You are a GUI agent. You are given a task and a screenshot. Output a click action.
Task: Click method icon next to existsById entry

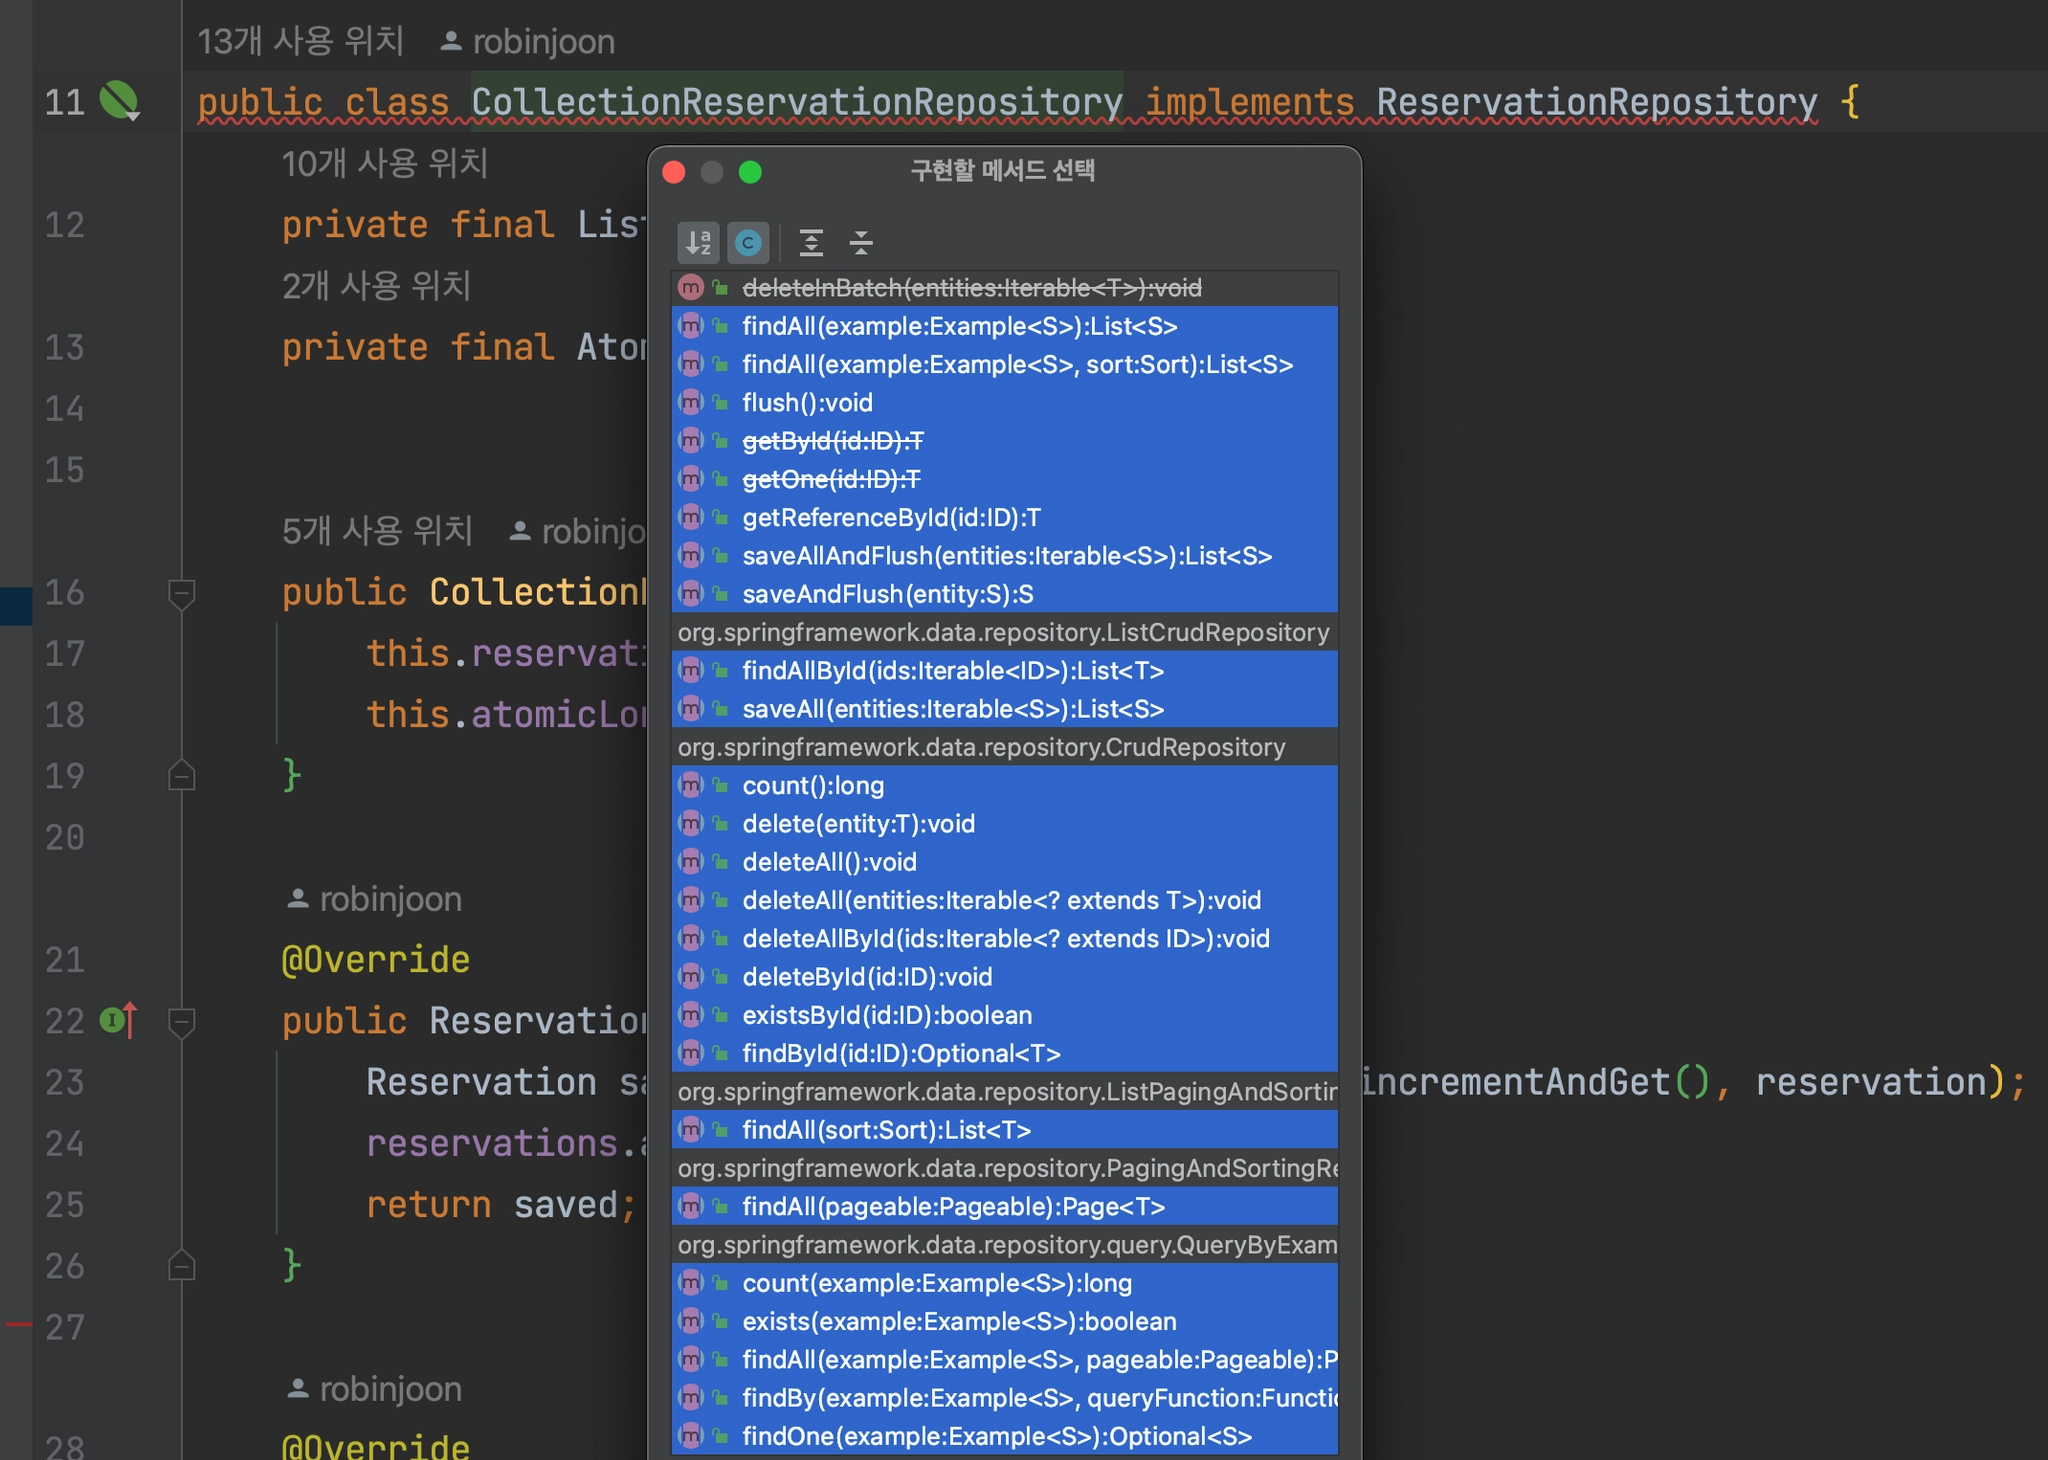click(691, 1015)
